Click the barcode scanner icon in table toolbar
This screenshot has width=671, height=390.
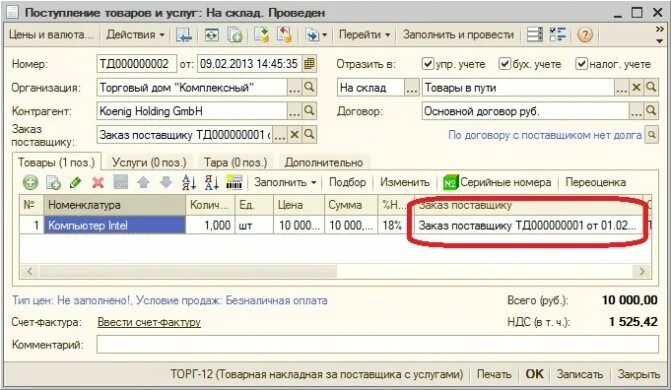[234, 183]
